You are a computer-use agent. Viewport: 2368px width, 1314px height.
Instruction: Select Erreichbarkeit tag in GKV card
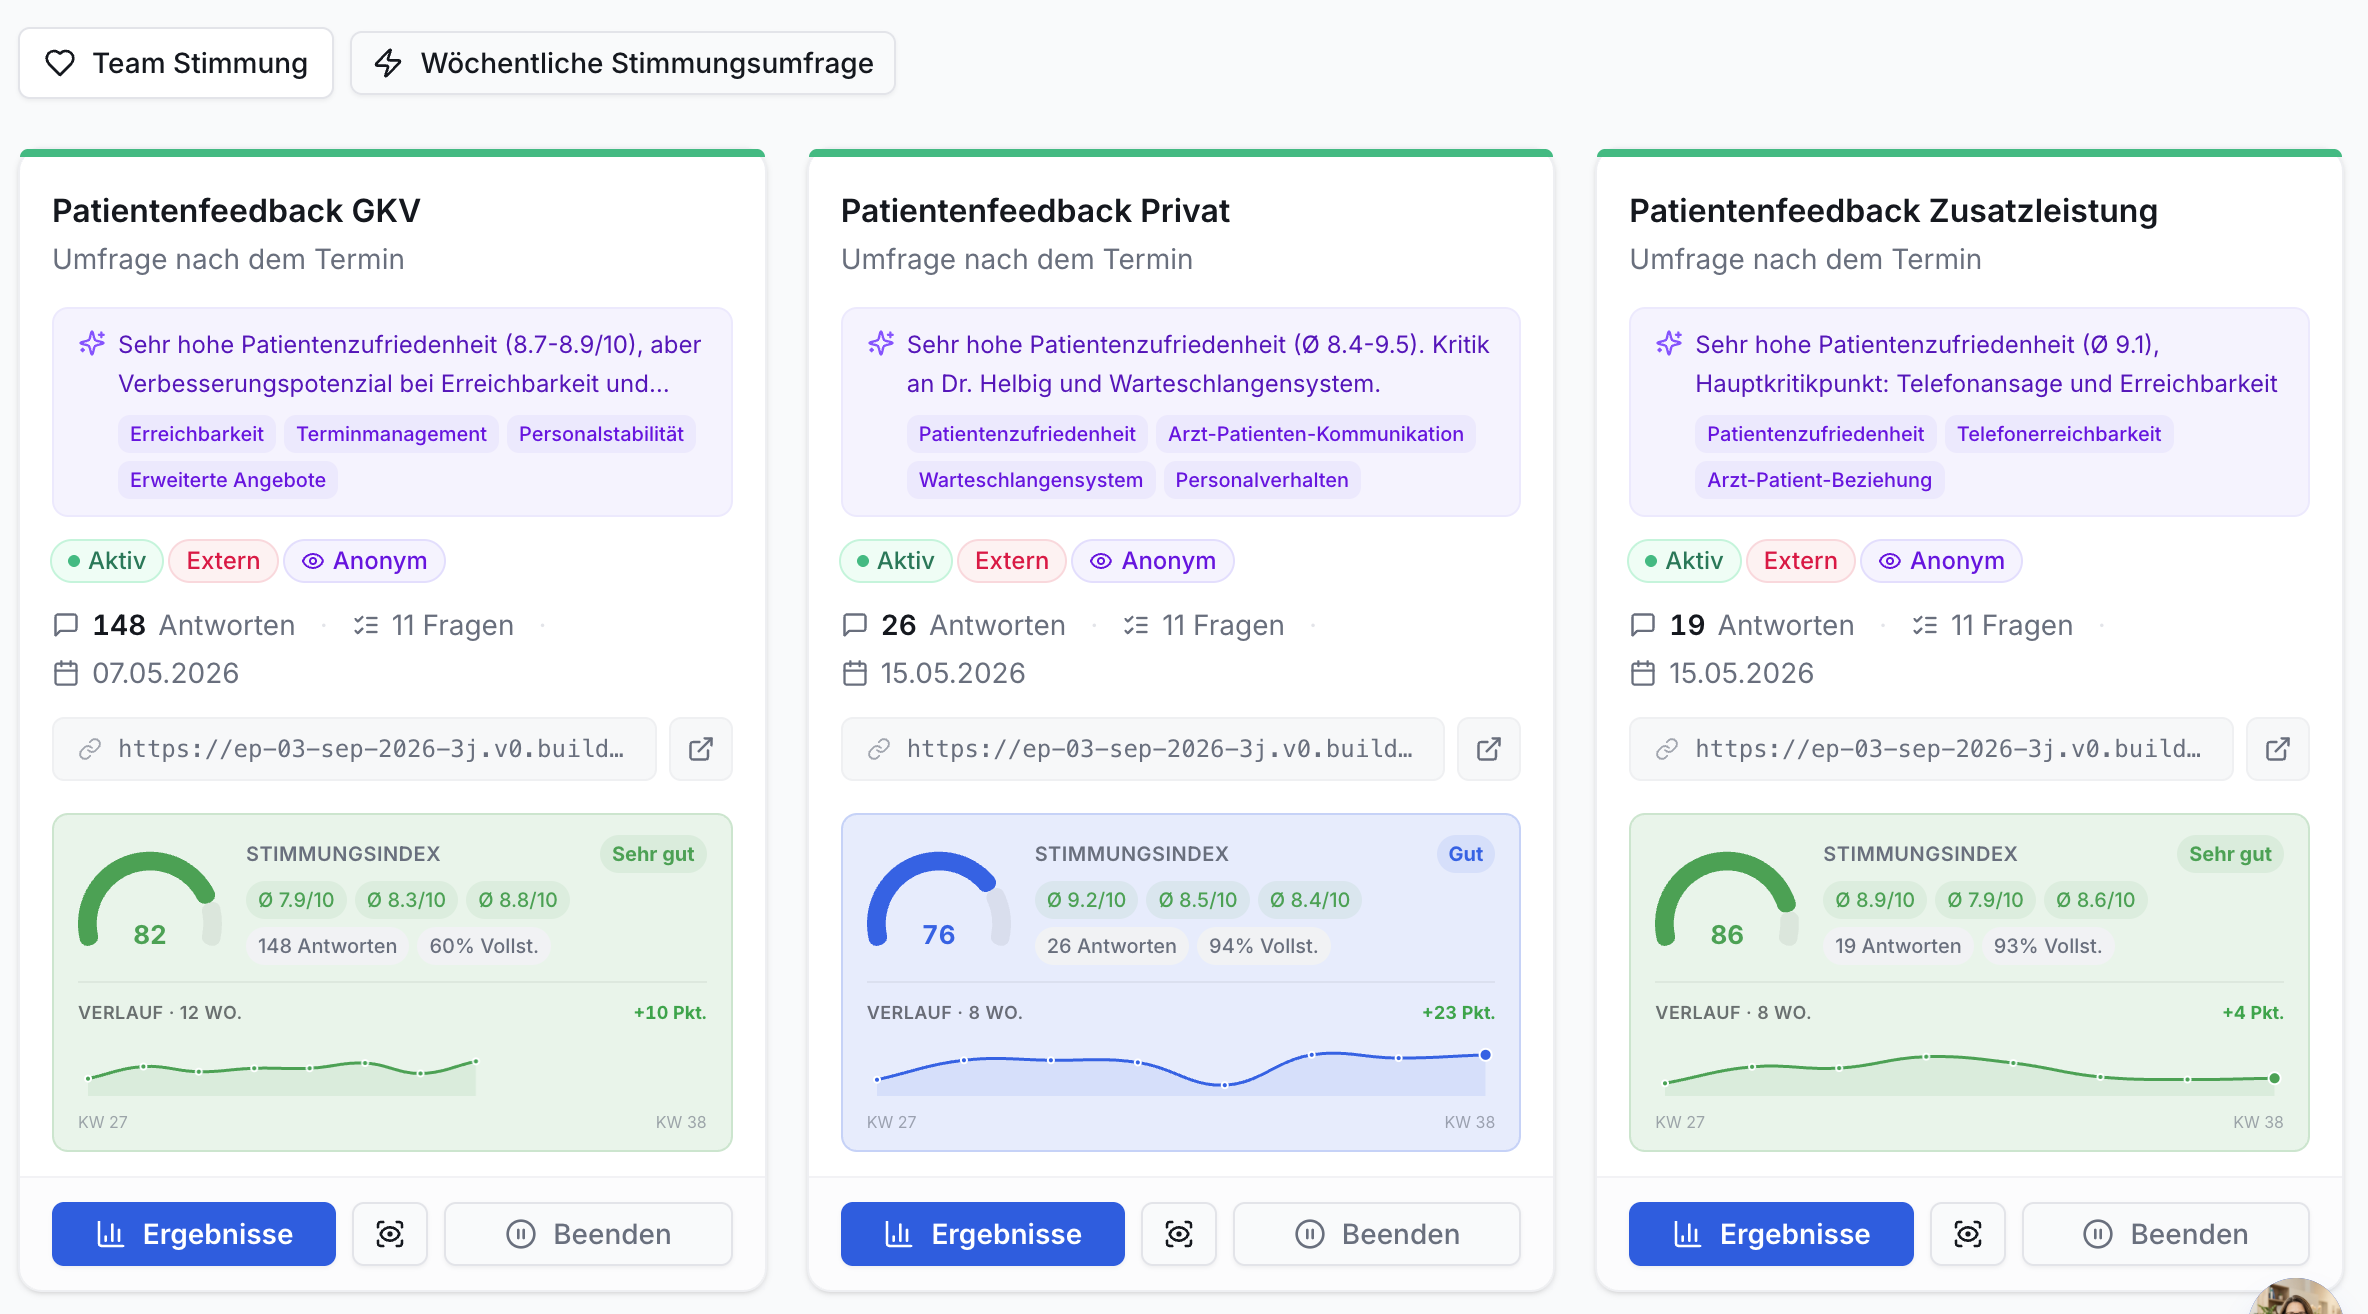pos(197,434)
